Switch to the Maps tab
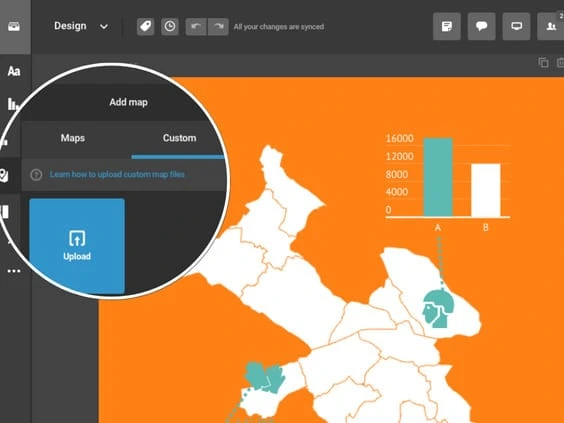564x423 pixels. coord(73,138)
